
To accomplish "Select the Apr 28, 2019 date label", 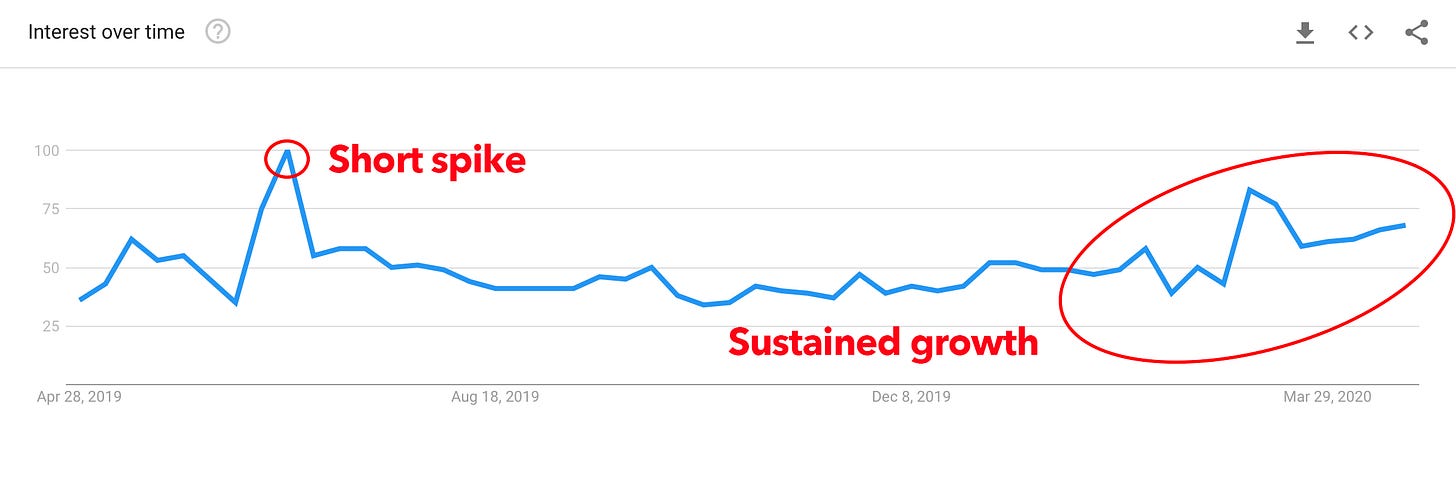I will [79, 397].
